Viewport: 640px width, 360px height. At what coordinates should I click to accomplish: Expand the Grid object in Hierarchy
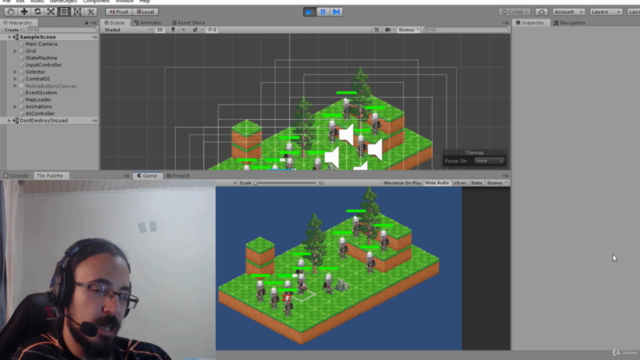15,51
